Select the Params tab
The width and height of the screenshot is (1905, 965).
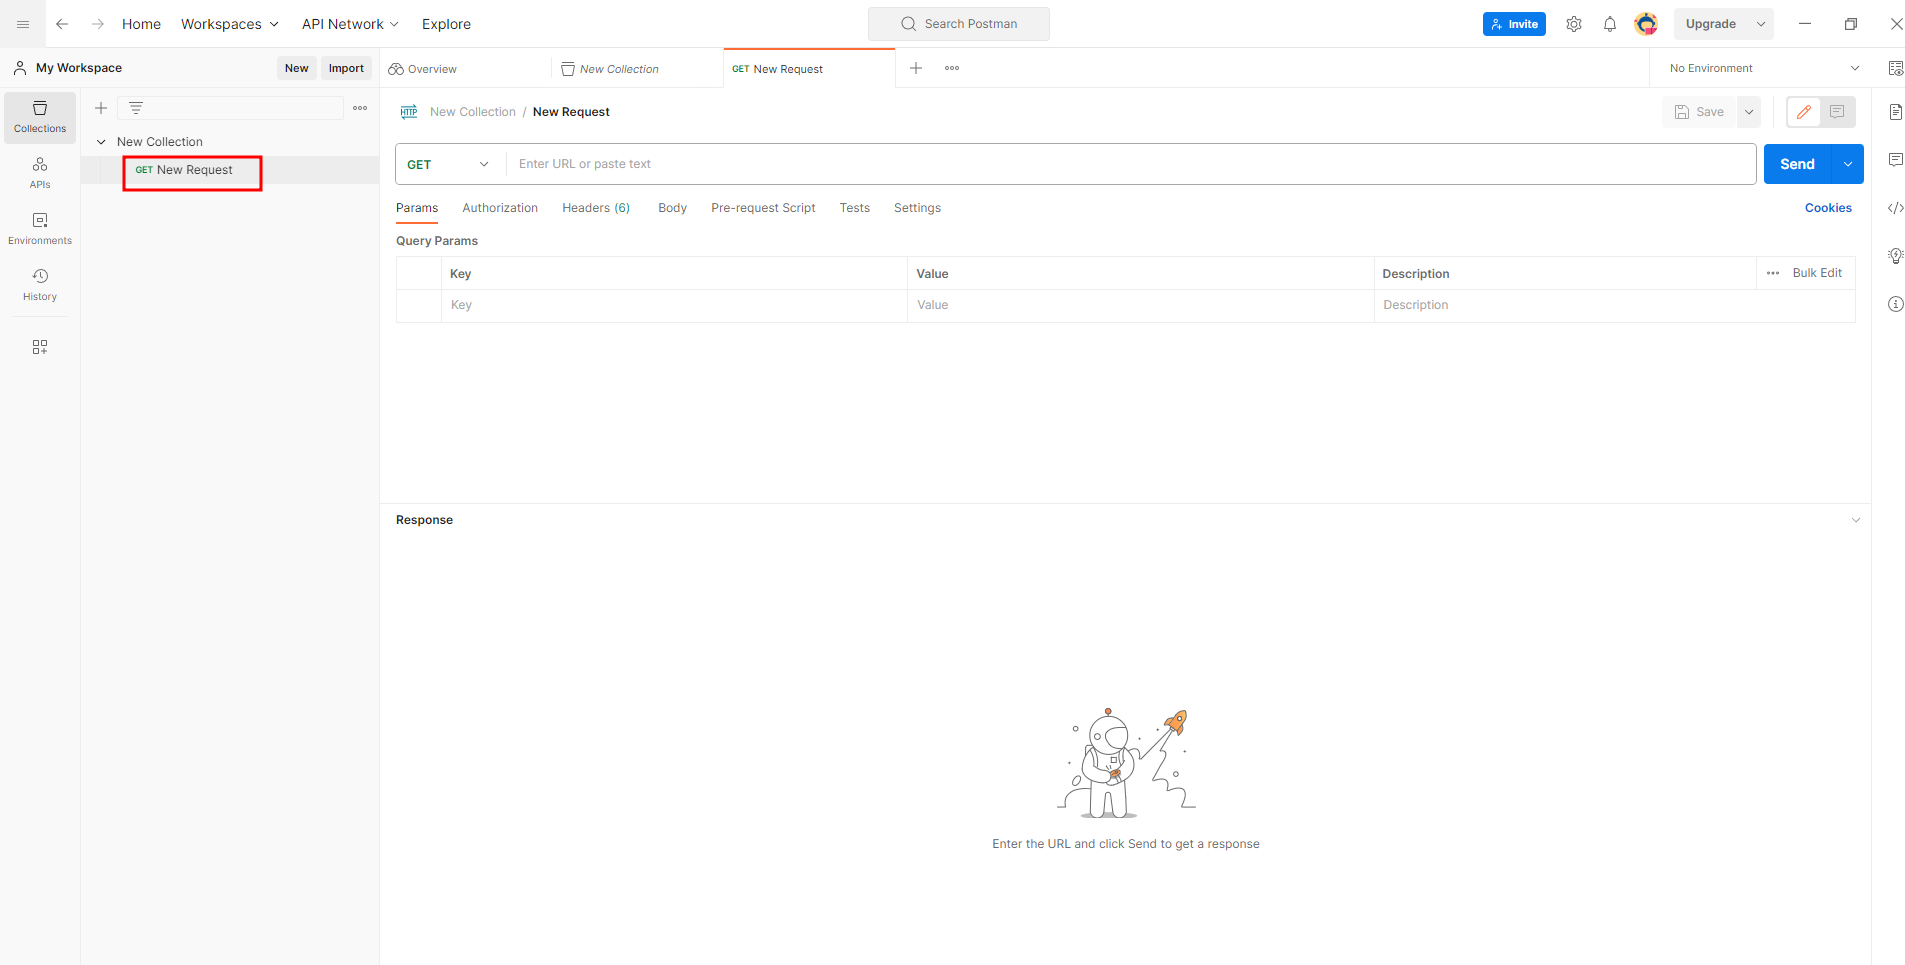click(417, 208)
